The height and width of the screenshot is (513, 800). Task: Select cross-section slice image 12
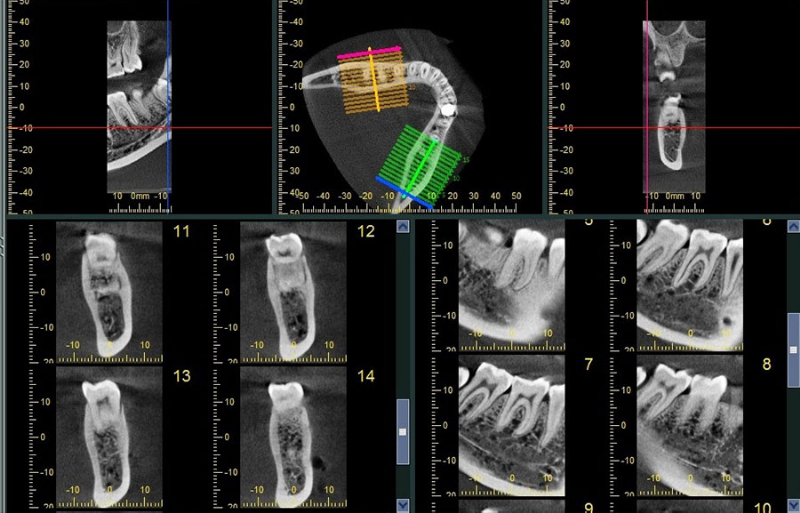pyautogui.click(x=293, y=291)
